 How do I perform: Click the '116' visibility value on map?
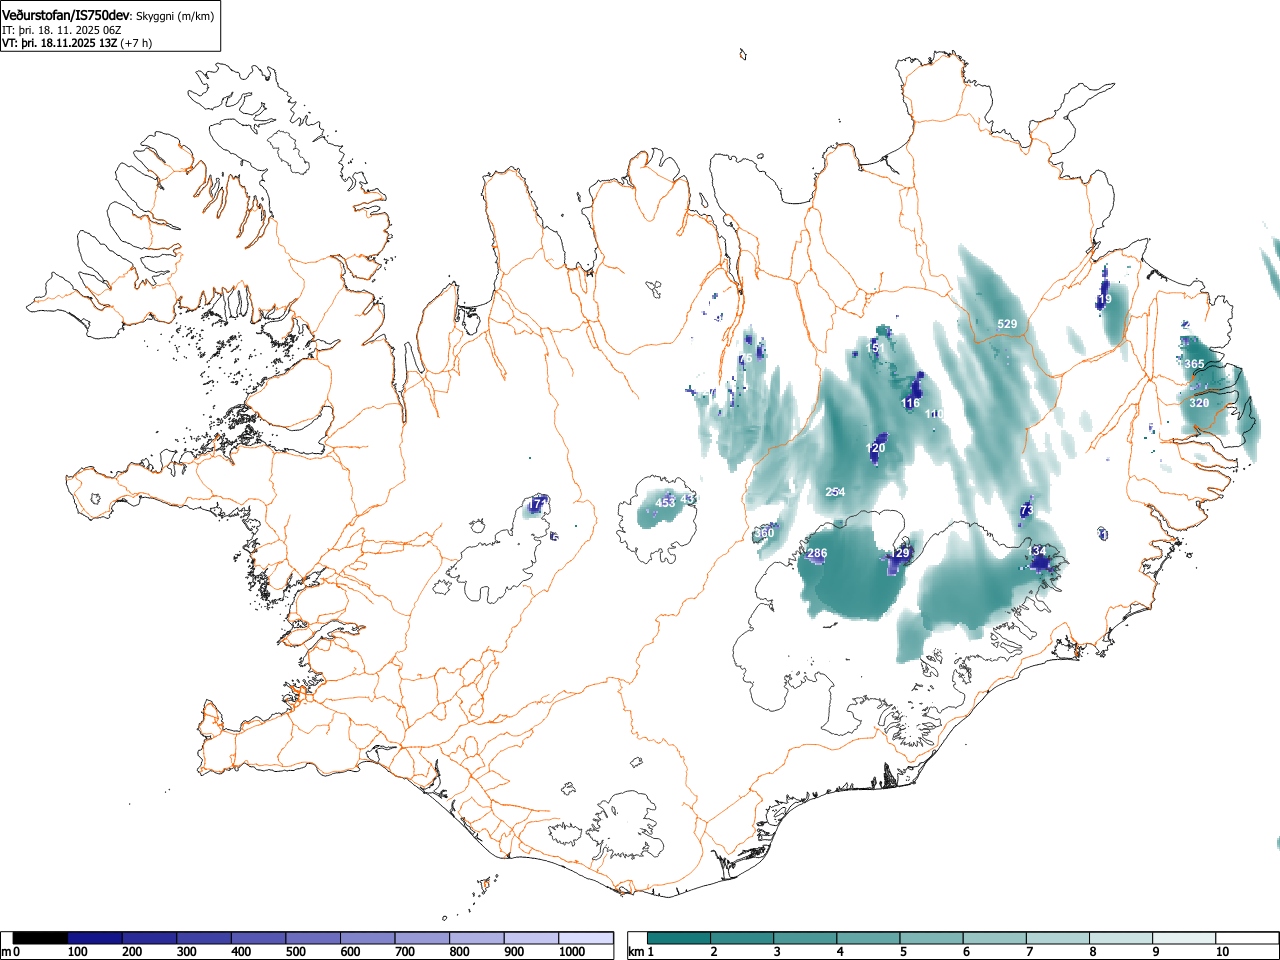[910, 403]
